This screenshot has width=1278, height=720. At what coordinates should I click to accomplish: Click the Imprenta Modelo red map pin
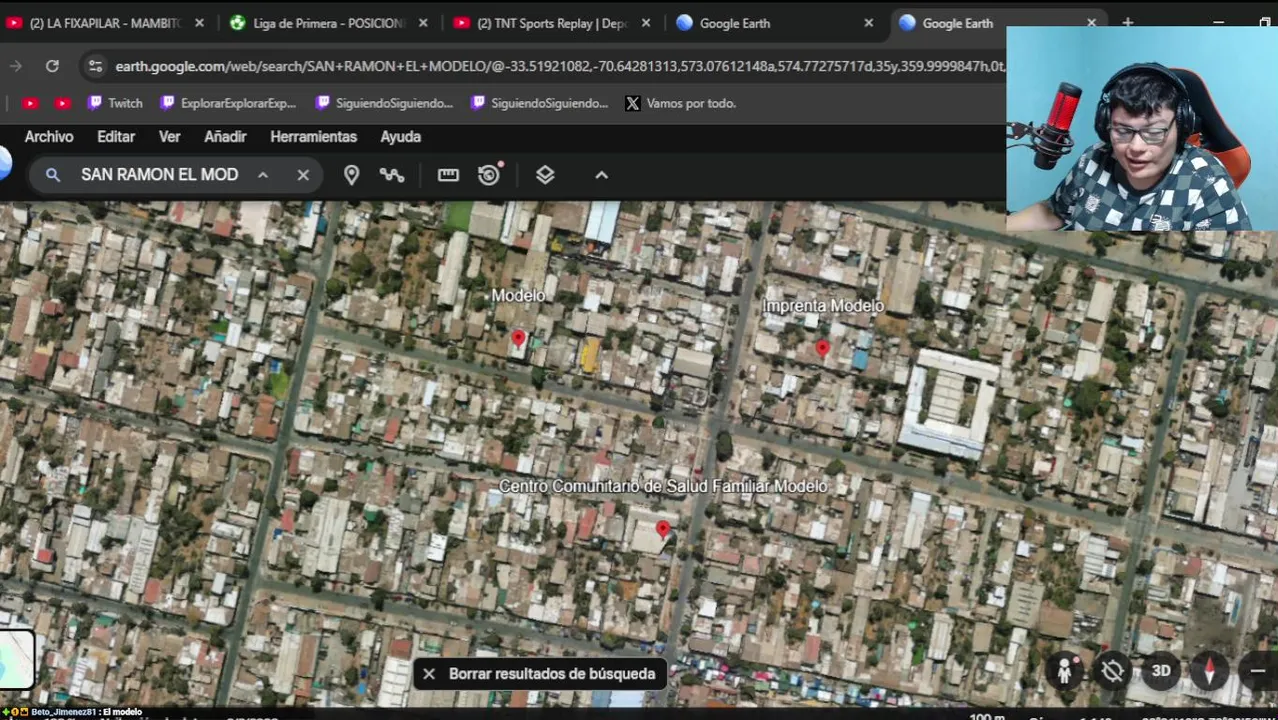(822, 348)
